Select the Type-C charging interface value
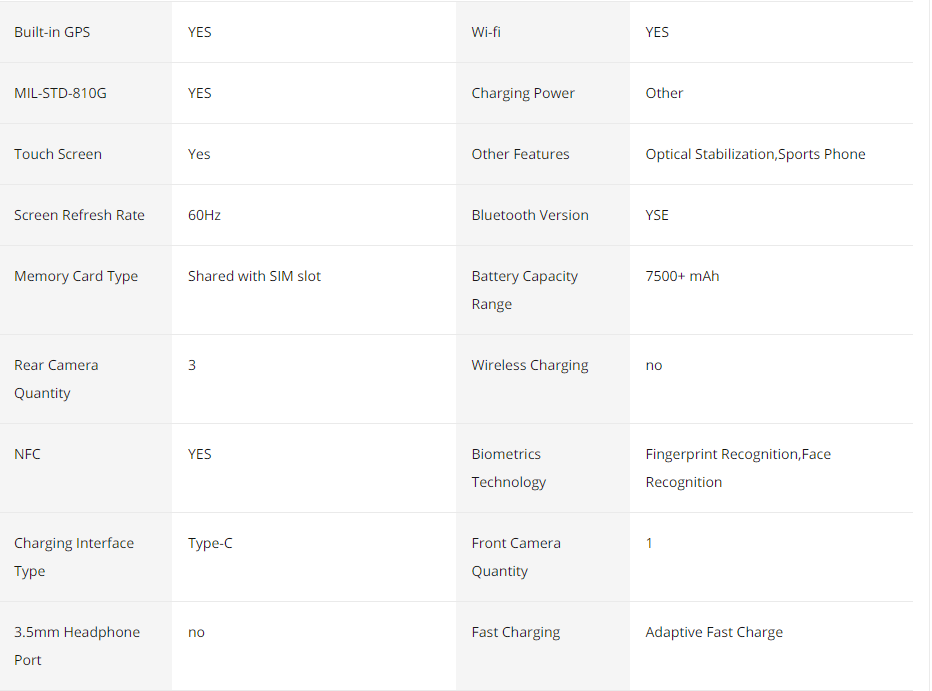This screenshot has height=691, width=932. coord(210,543)
